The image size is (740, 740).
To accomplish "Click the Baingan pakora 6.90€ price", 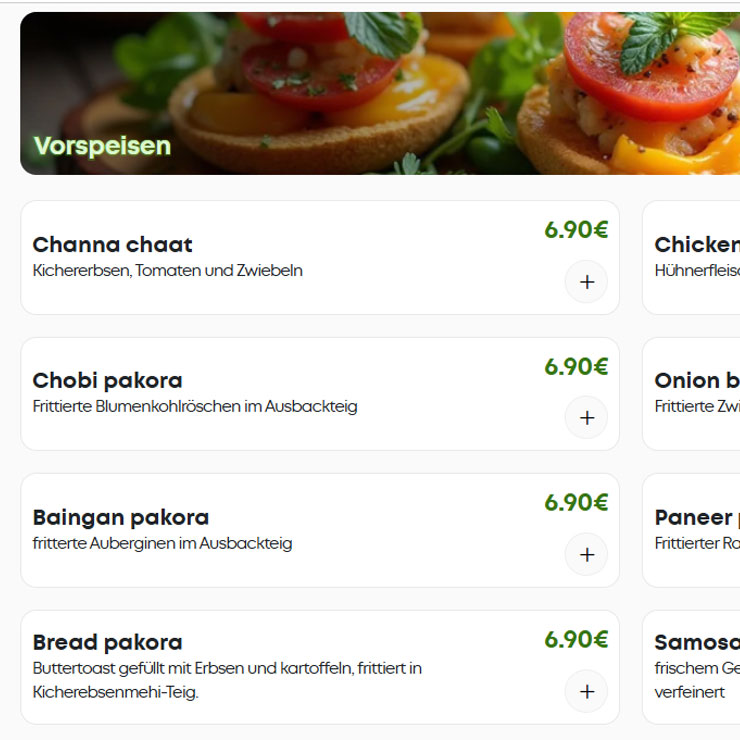I will pyautogui.click(x=576, y=503).
